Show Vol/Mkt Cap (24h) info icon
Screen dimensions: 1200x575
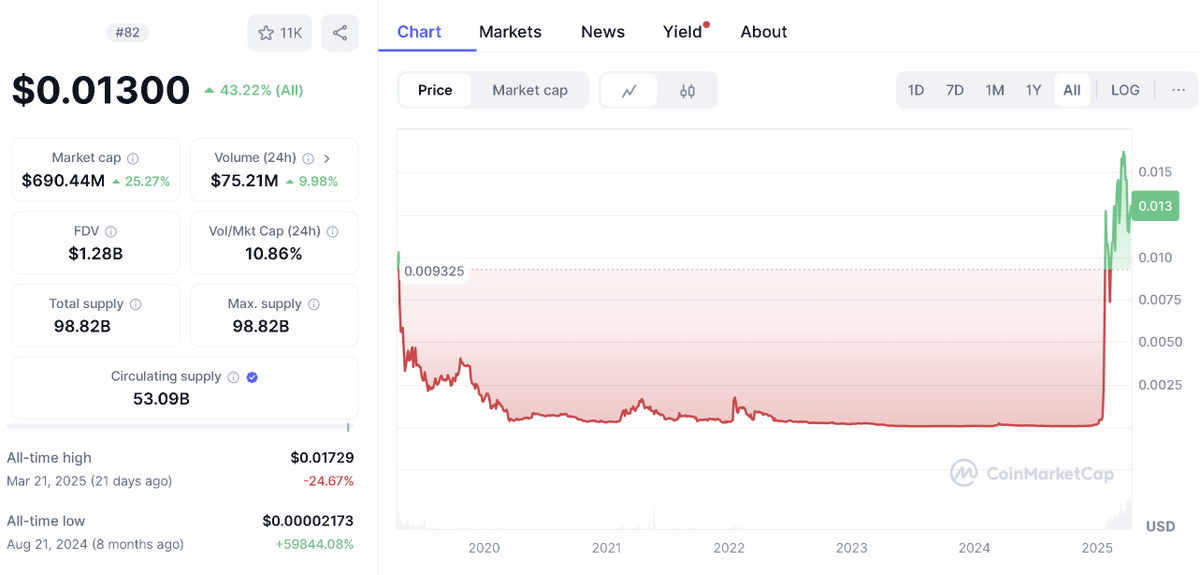click(x=332, y=231)
